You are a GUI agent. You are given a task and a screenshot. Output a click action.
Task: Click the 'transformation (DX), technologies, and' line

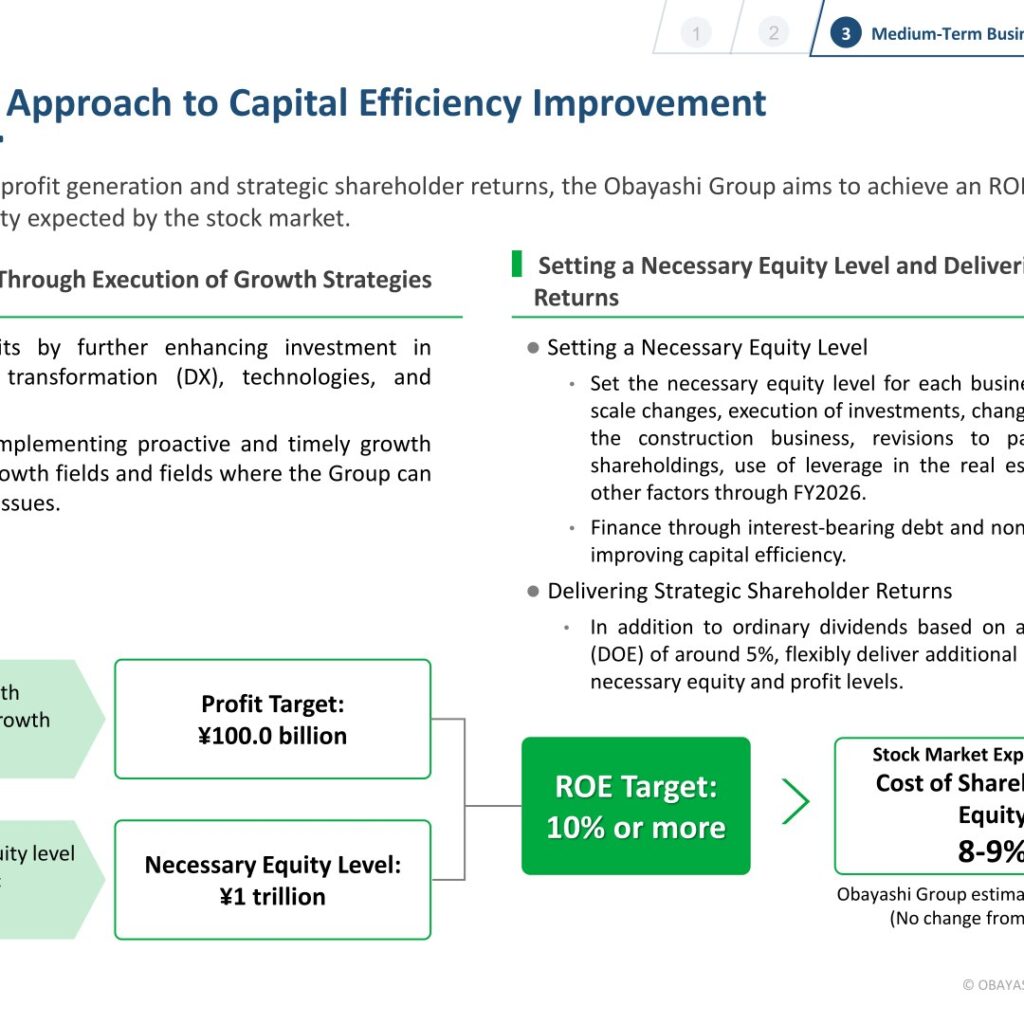[x=219, y=377]
